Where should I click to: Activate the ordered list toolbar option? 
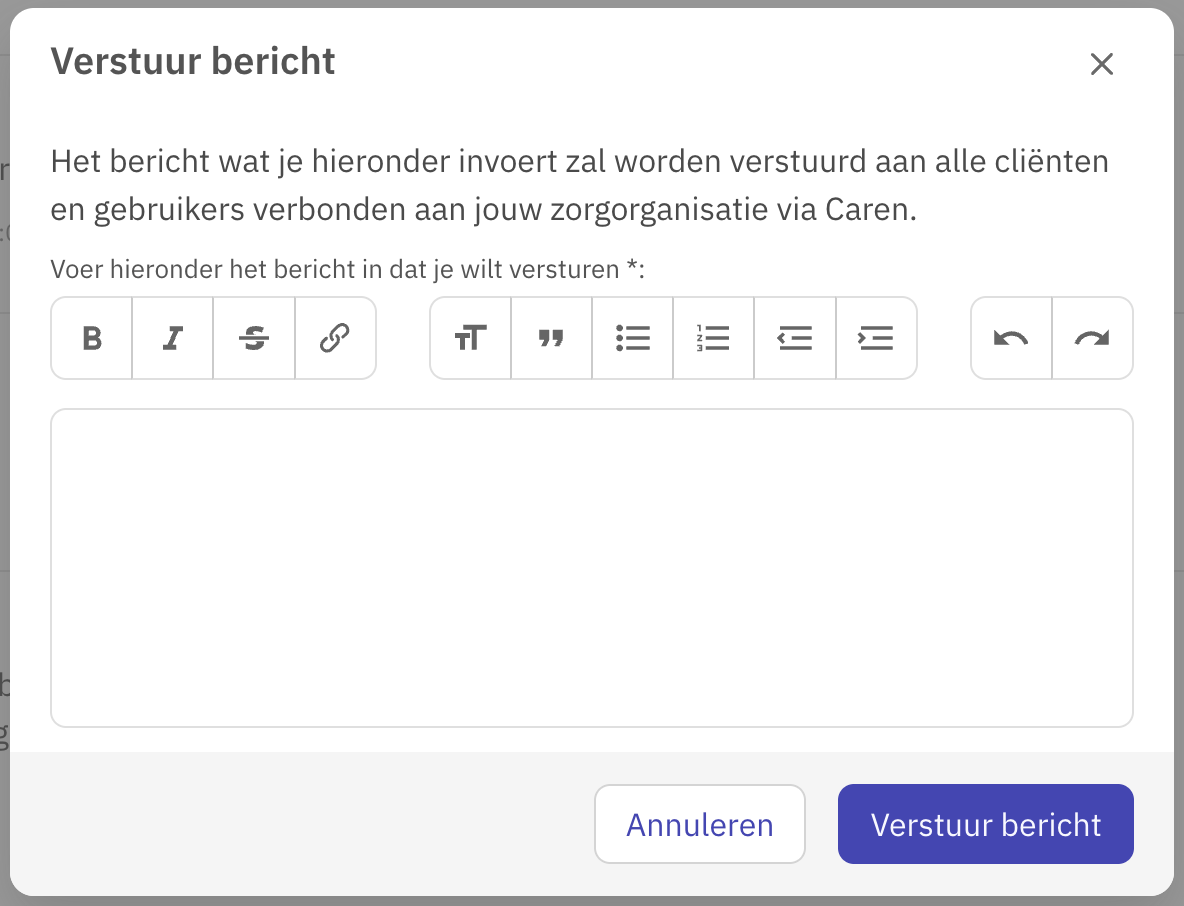pos(713,338)
